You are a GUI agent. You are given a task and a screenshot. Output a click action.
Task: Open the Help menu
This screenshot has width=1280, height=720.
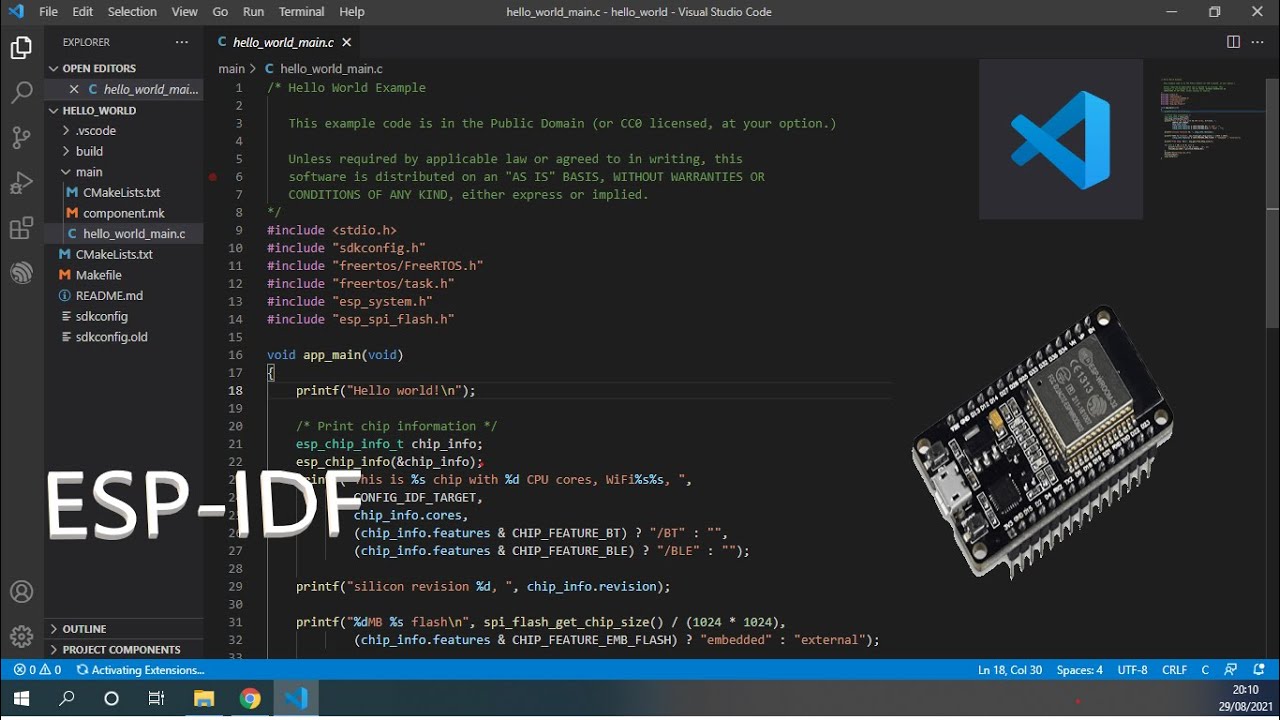(352, 12)
